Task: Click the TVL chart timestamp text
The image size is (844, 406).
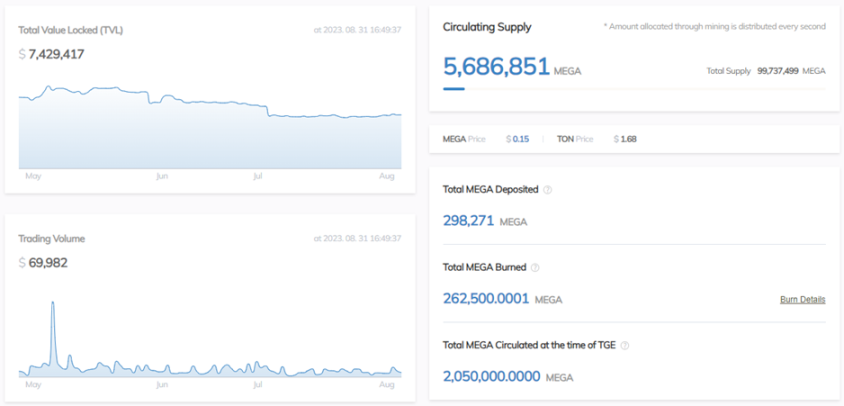Action: point(357,30)
